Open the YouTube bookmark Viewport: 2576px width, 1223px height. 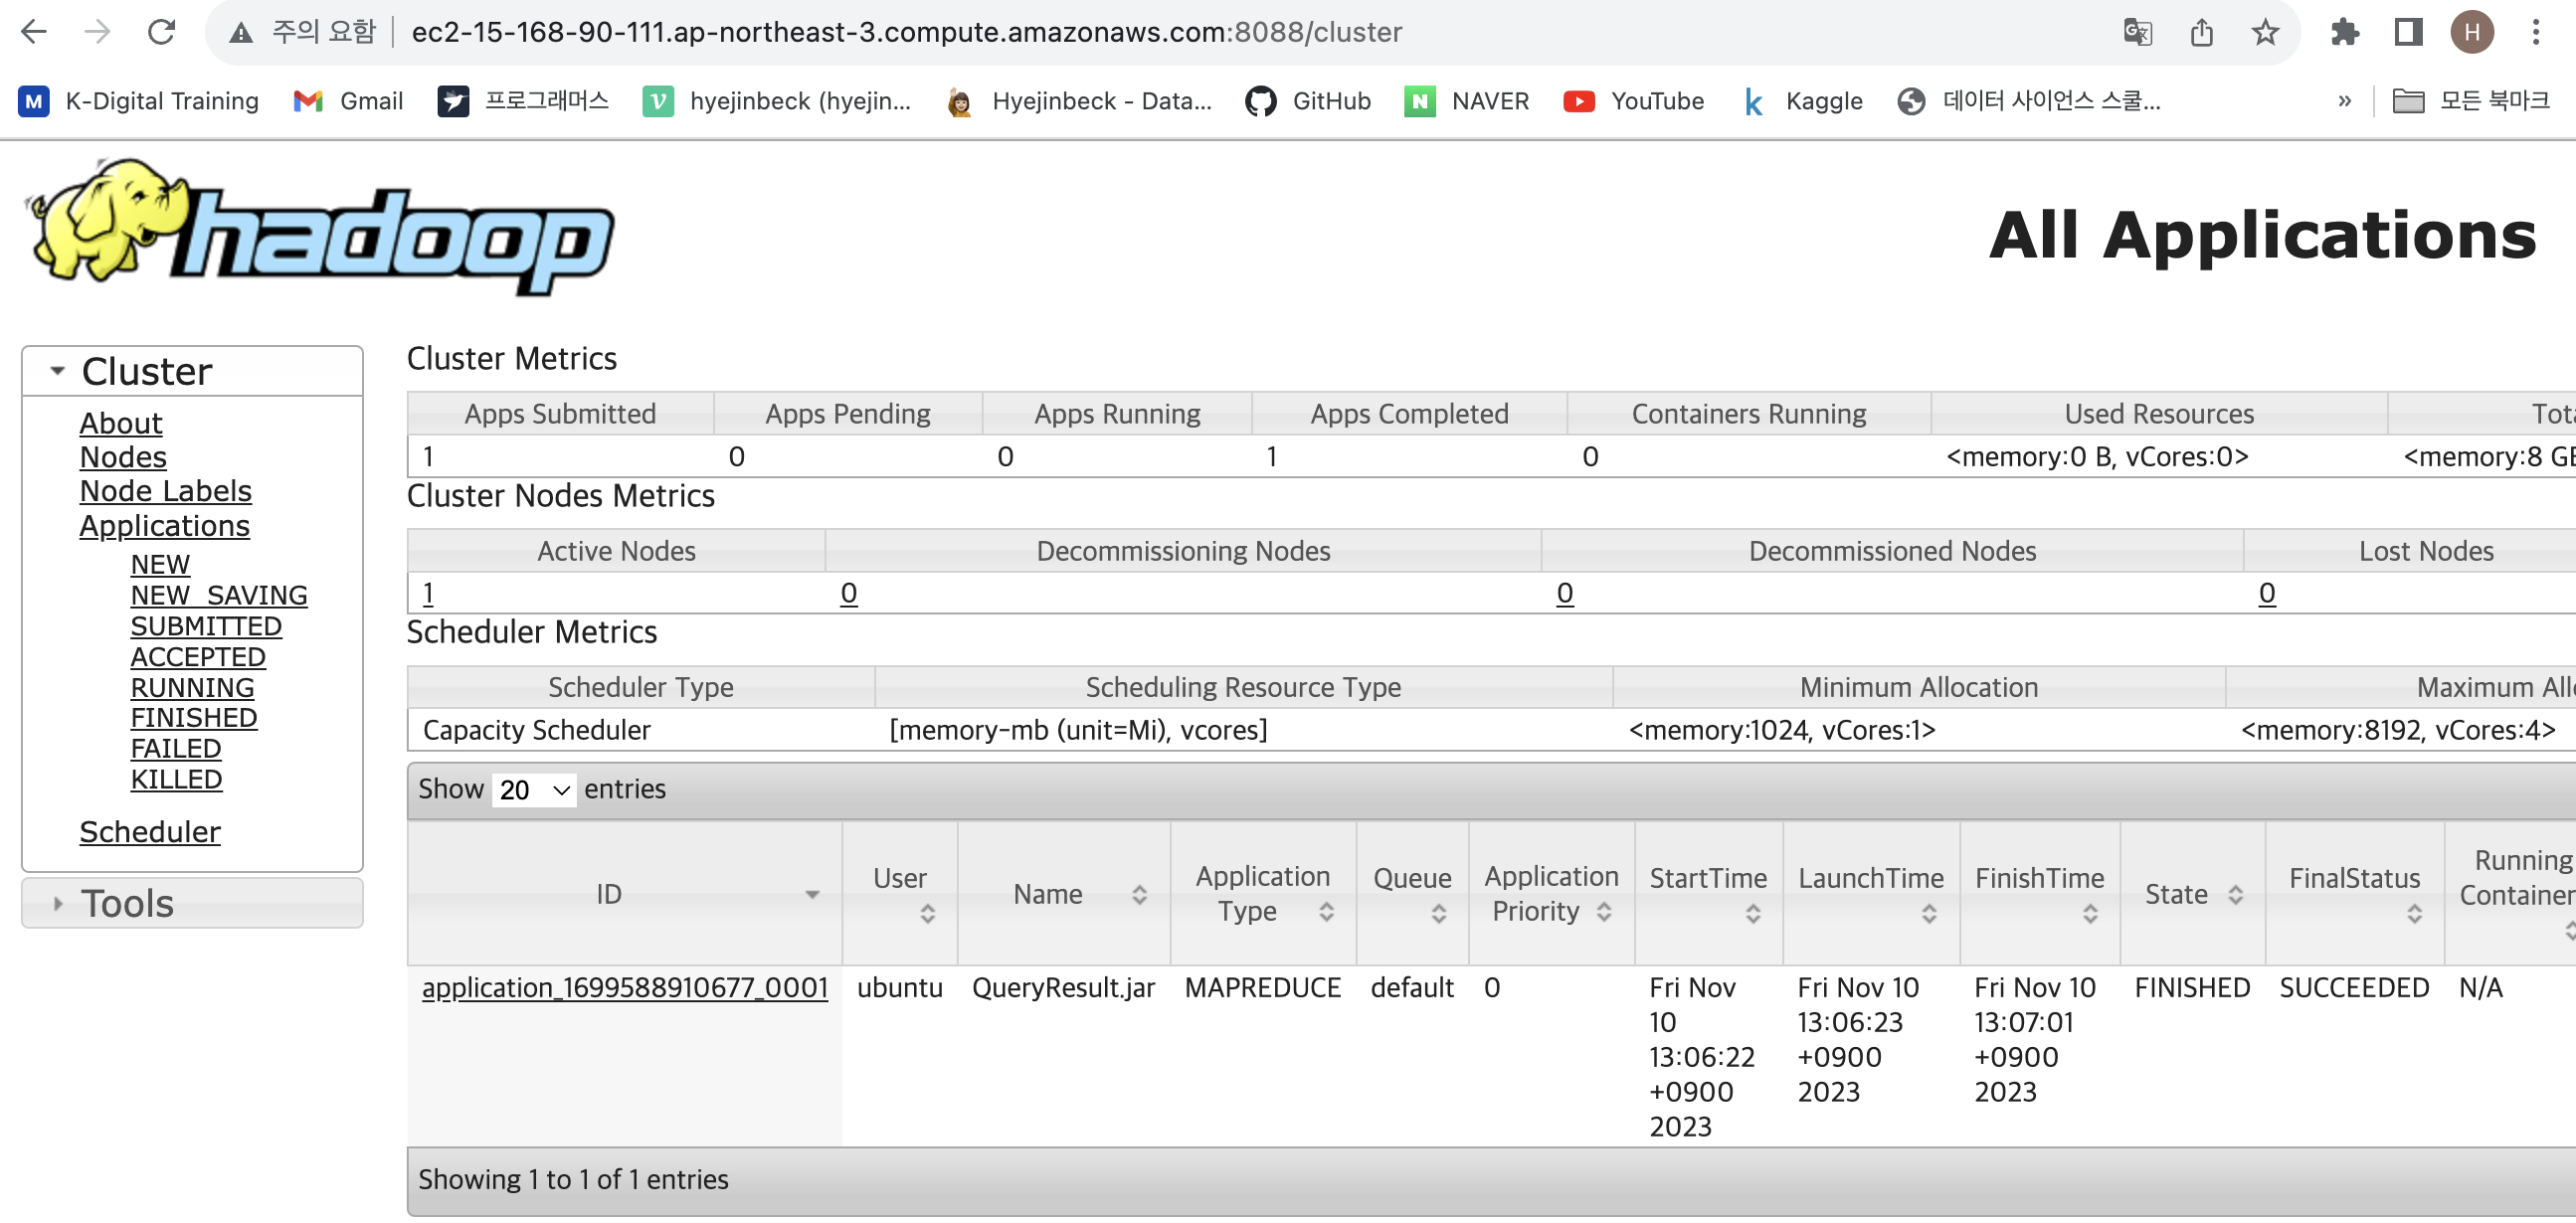pyautogui.click(x=1634, y=101)
